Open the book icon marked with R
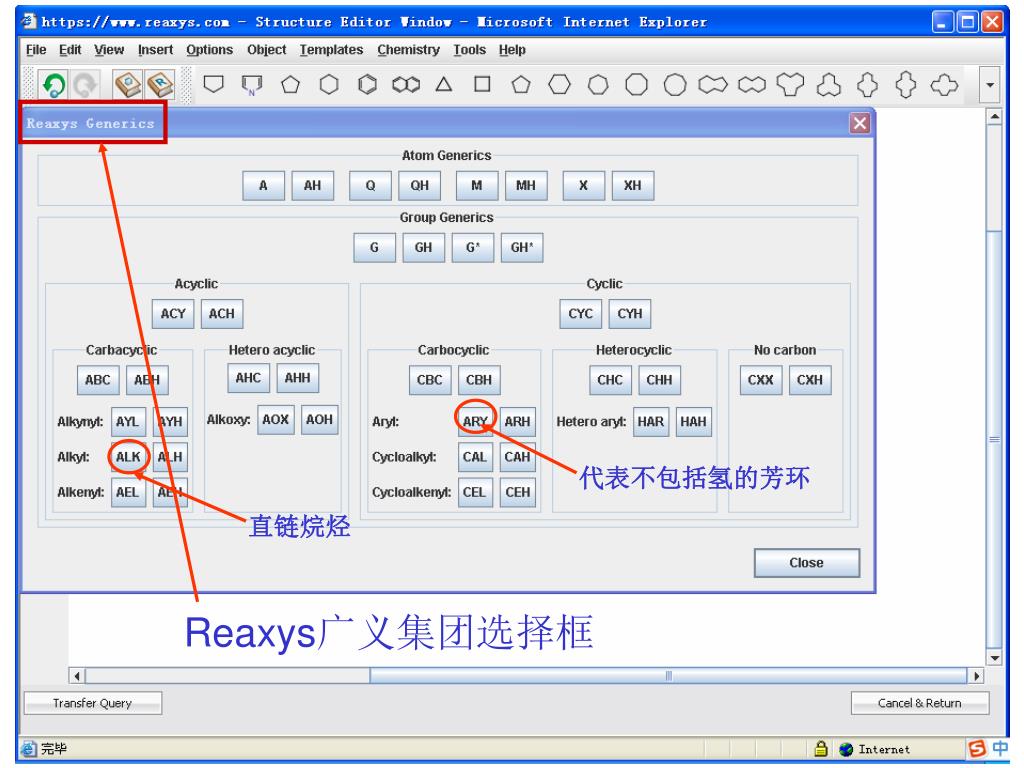The image size is (1024, 768). point(160,85)
